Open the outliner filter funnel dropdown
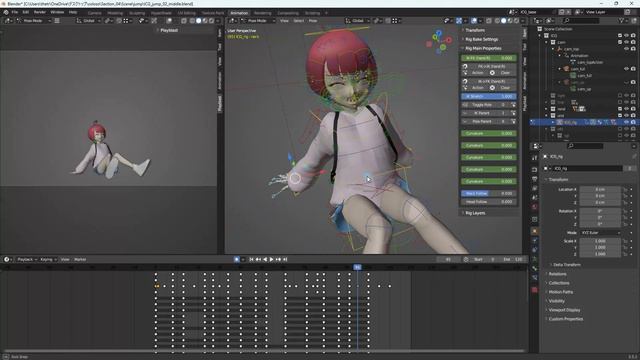This screenshot has width=640, height=360. pyautogui.click(x=623, y=20)
